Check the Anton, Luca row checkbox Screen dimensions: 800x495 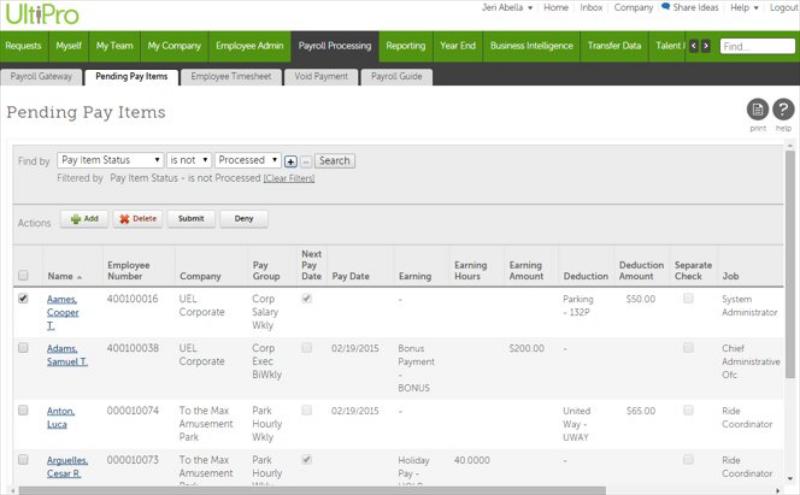pos(23,410)
